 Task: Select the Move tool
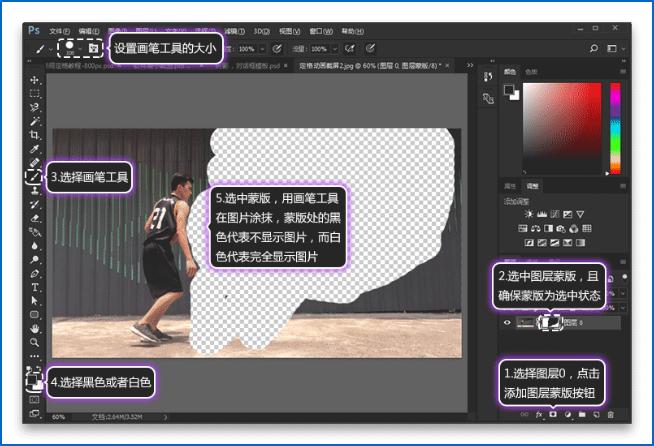[35, 80]
